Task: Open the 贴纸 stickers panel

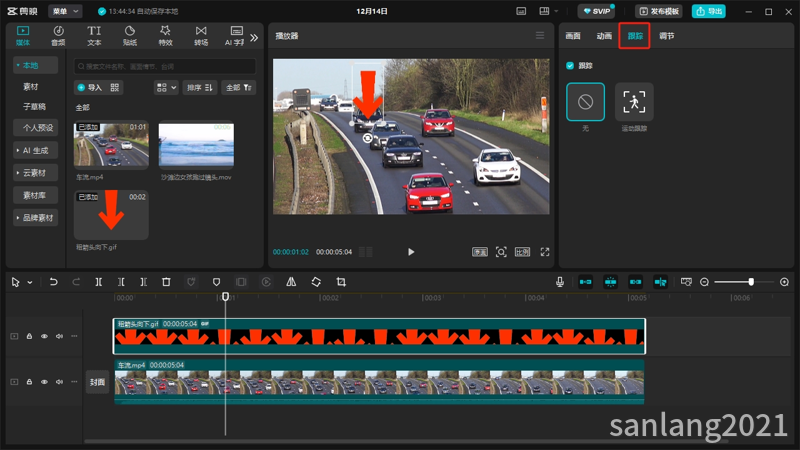Action: tap(130, 36)
